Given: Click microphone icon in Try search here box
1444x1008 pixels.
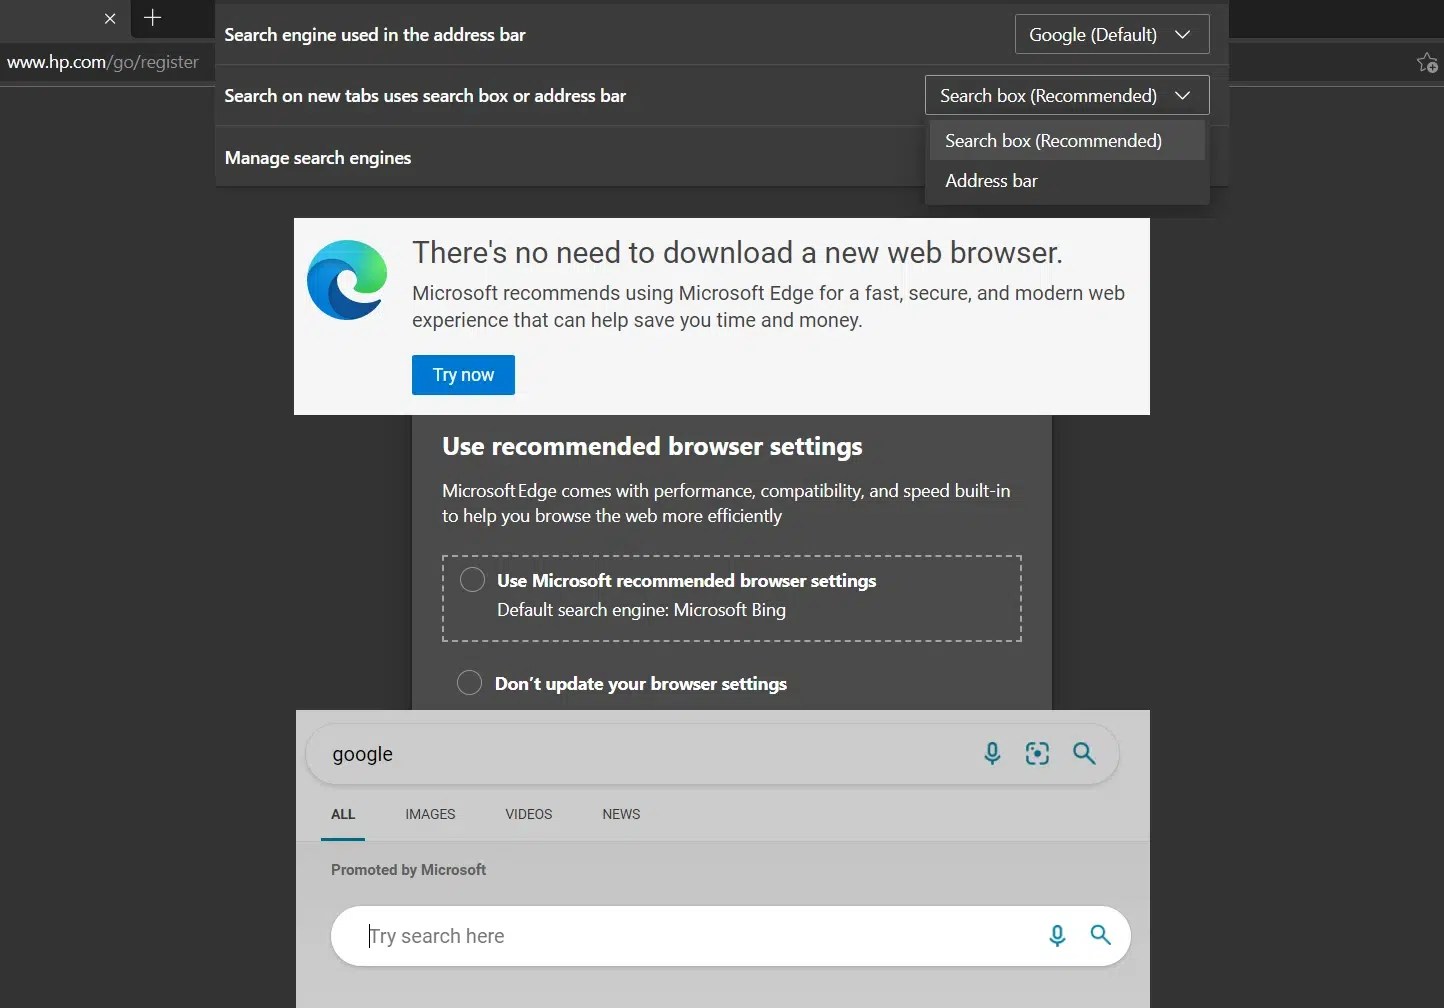Looking at the screenshot, I should pos(1057,936).
